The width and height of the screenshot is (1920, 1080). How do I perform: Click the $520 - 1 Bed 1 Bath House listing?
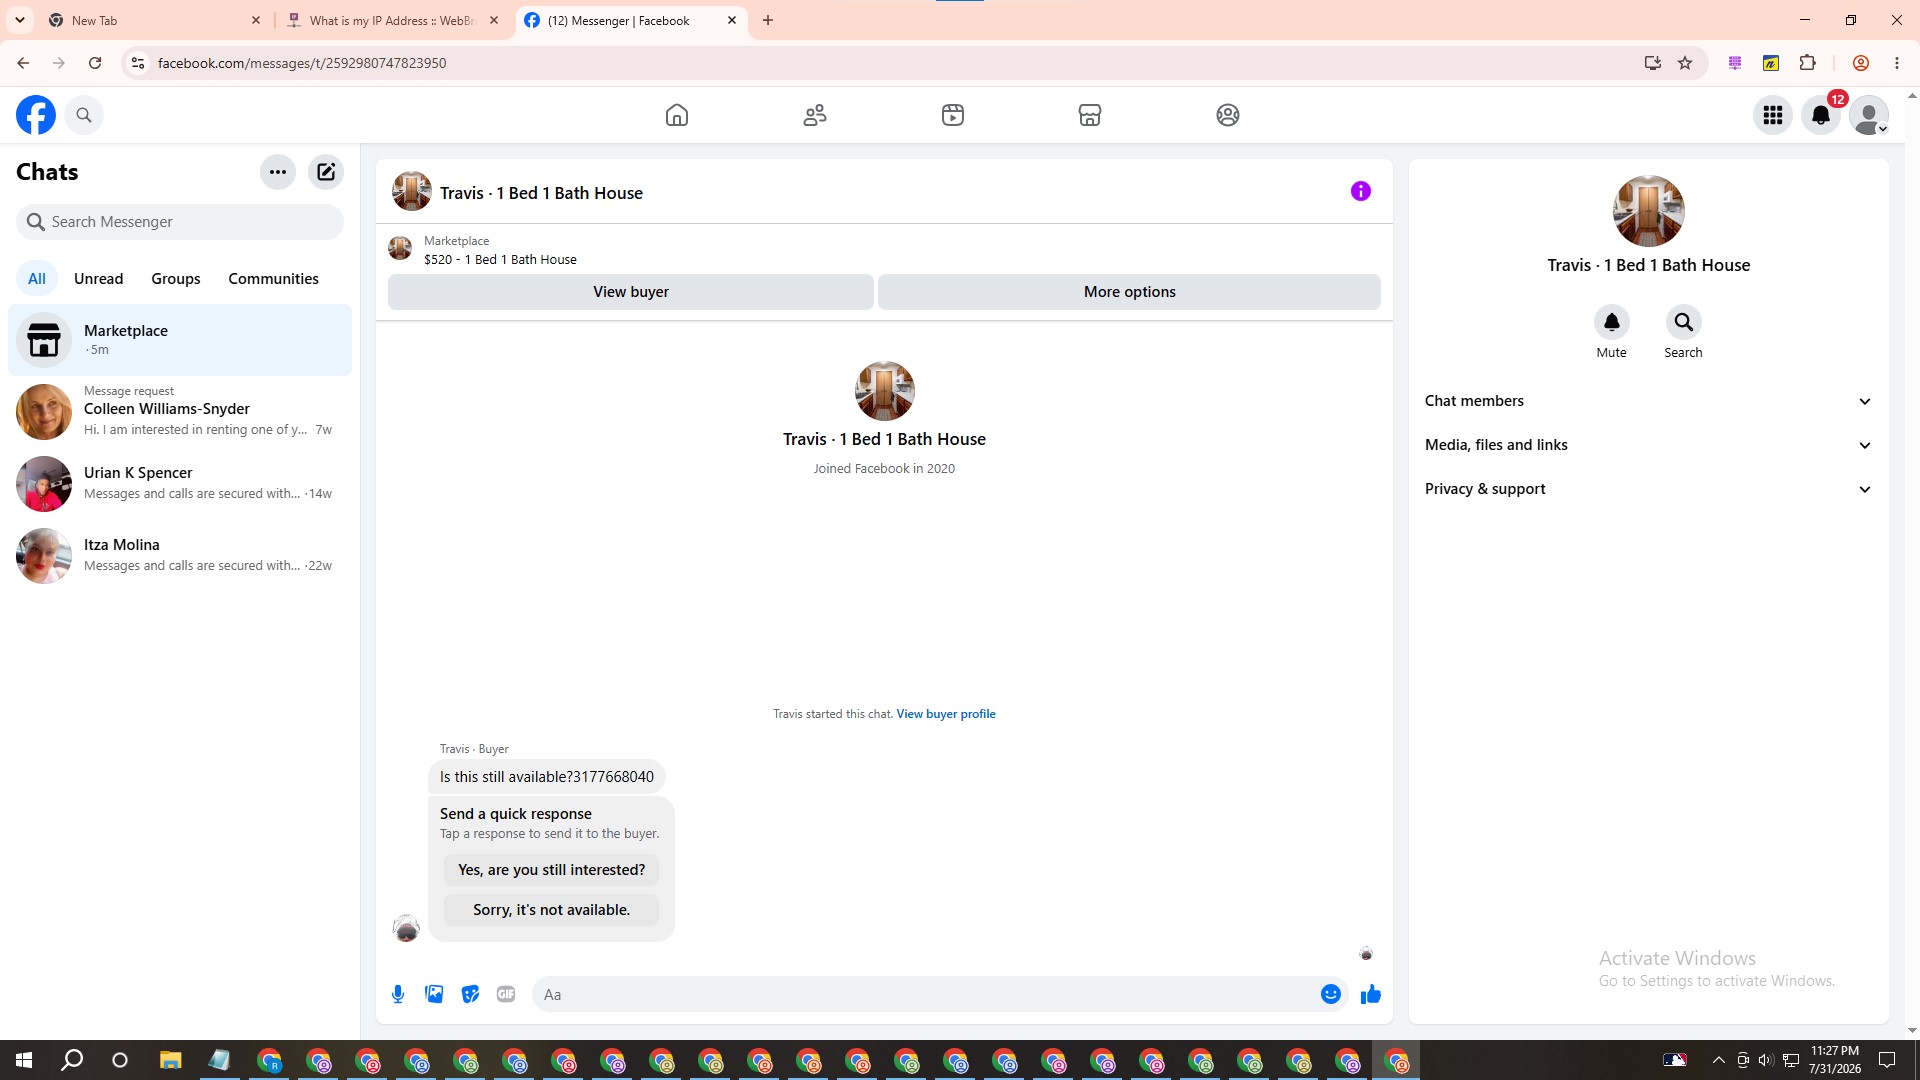point(500,260)
